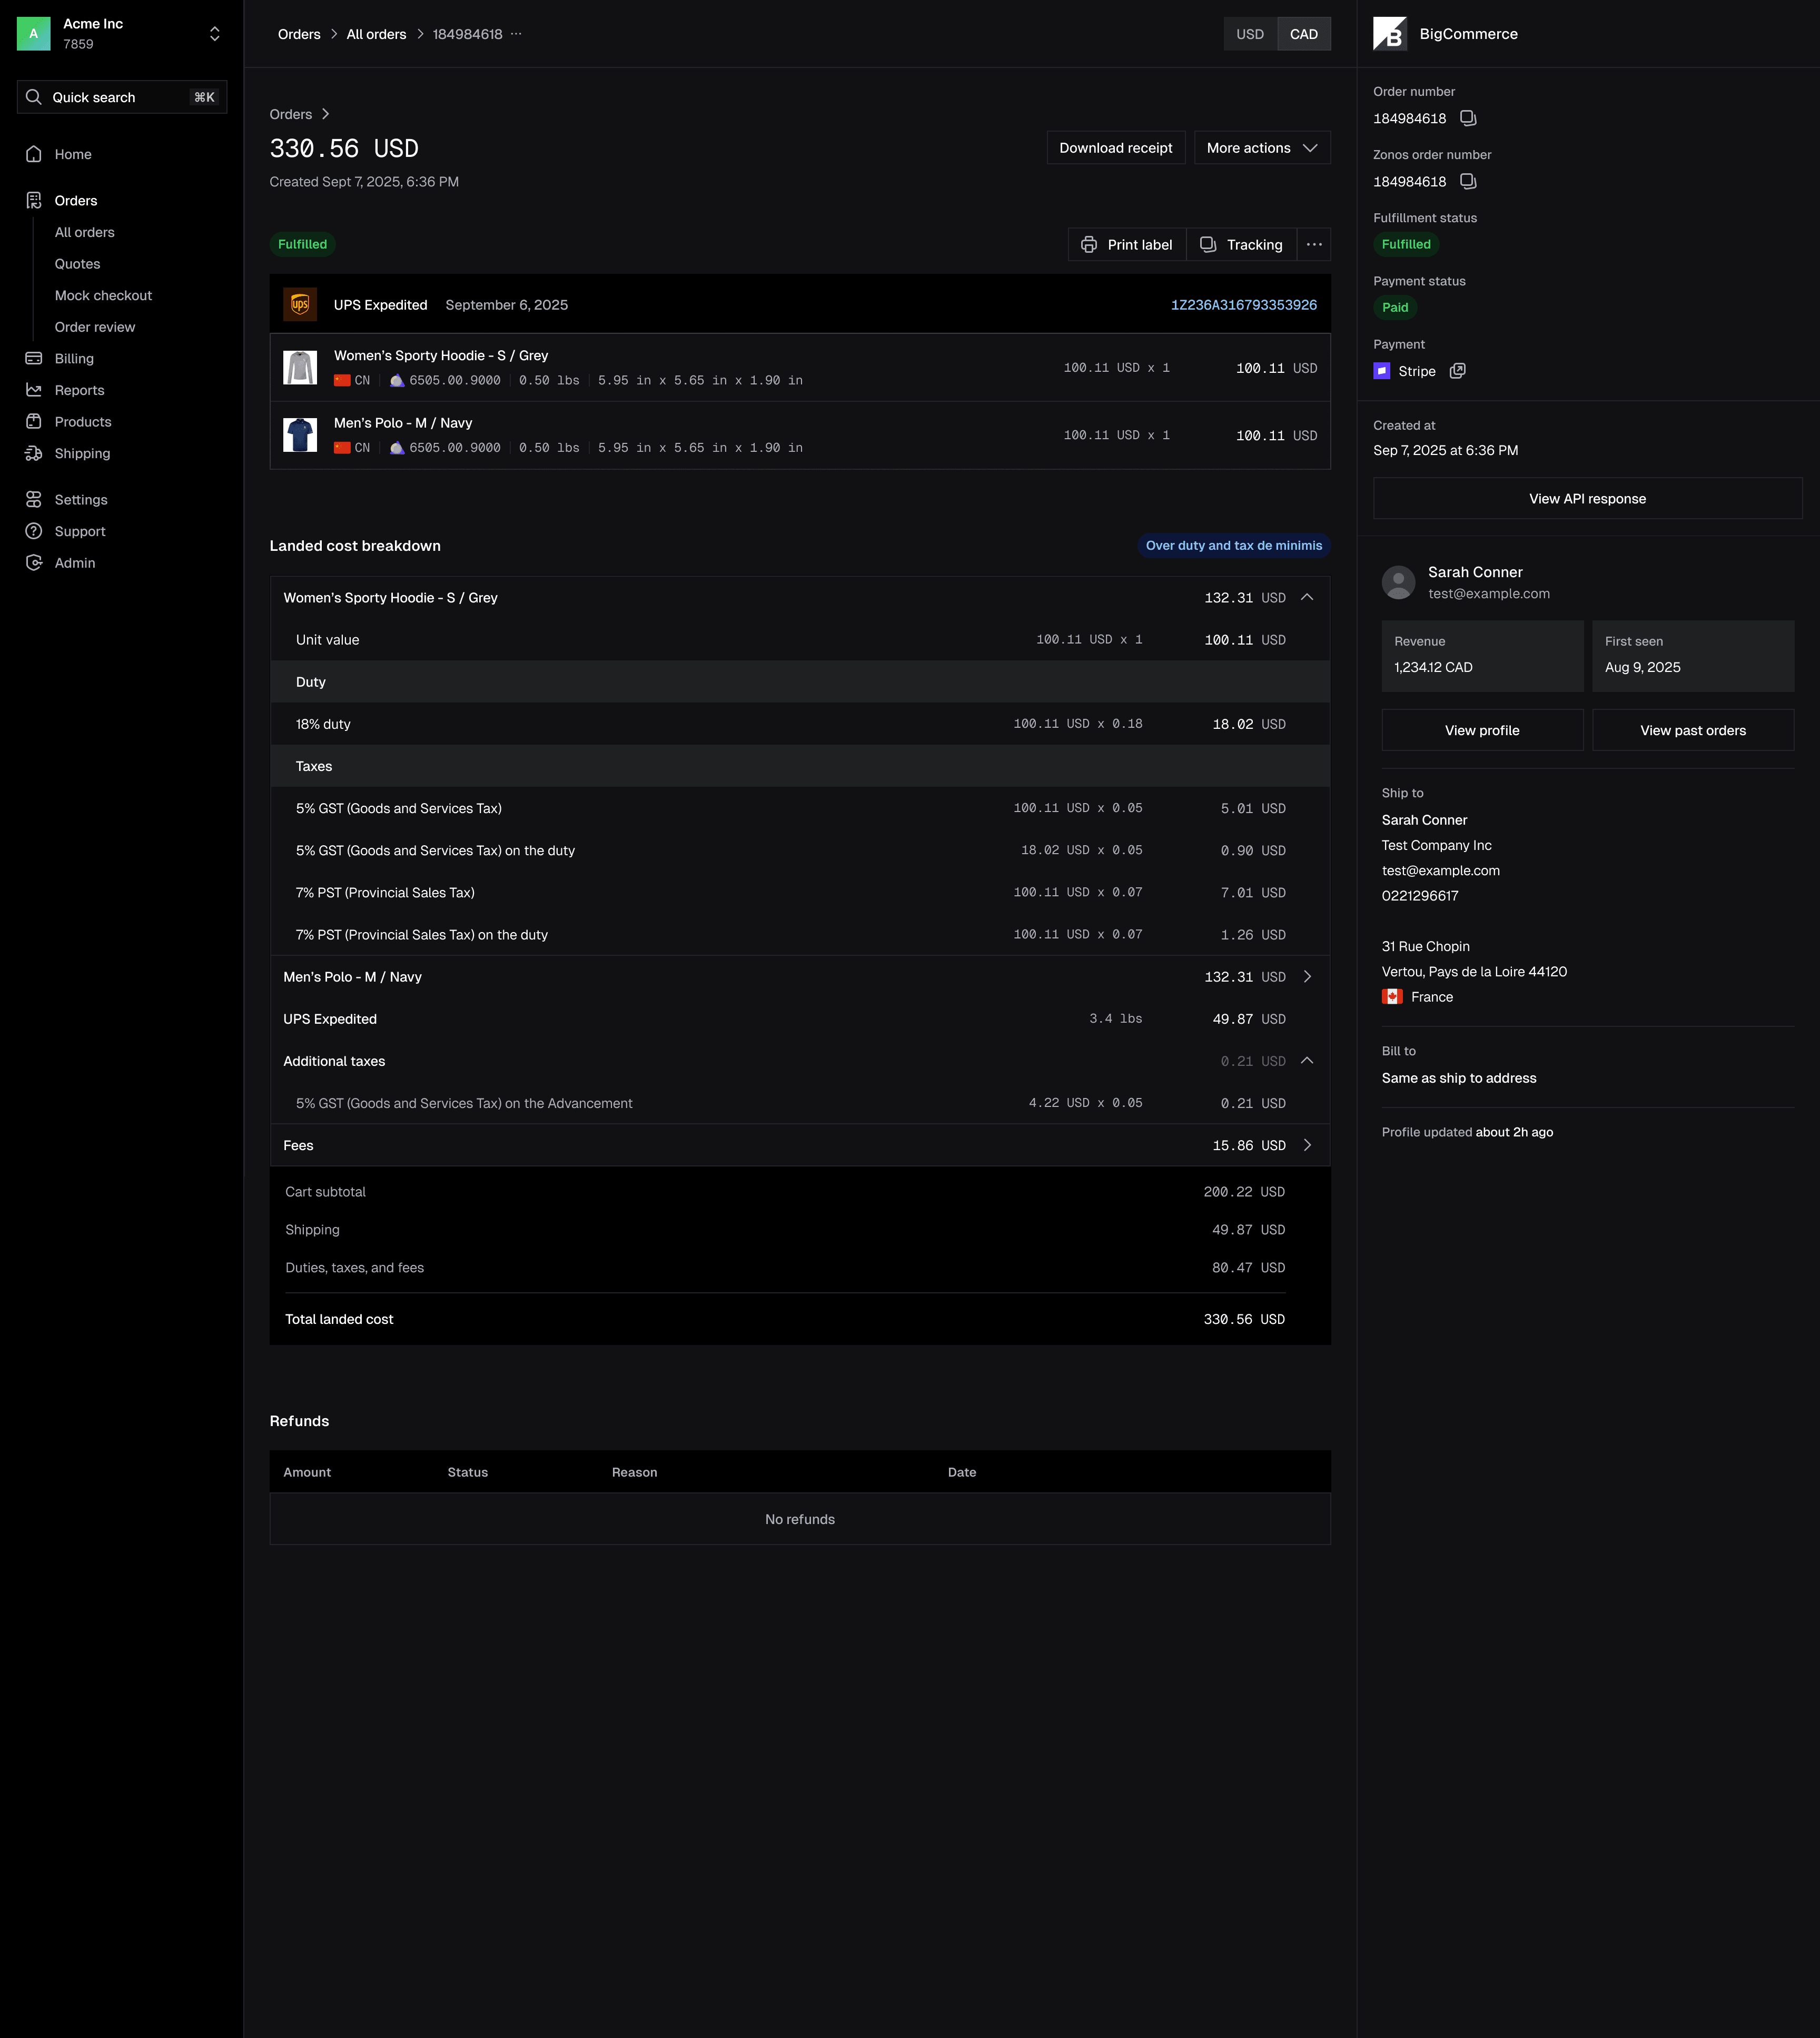Click the Download receipt button
The width and height of the screenshot is (1820, 2038).
tap(1115, 148)
